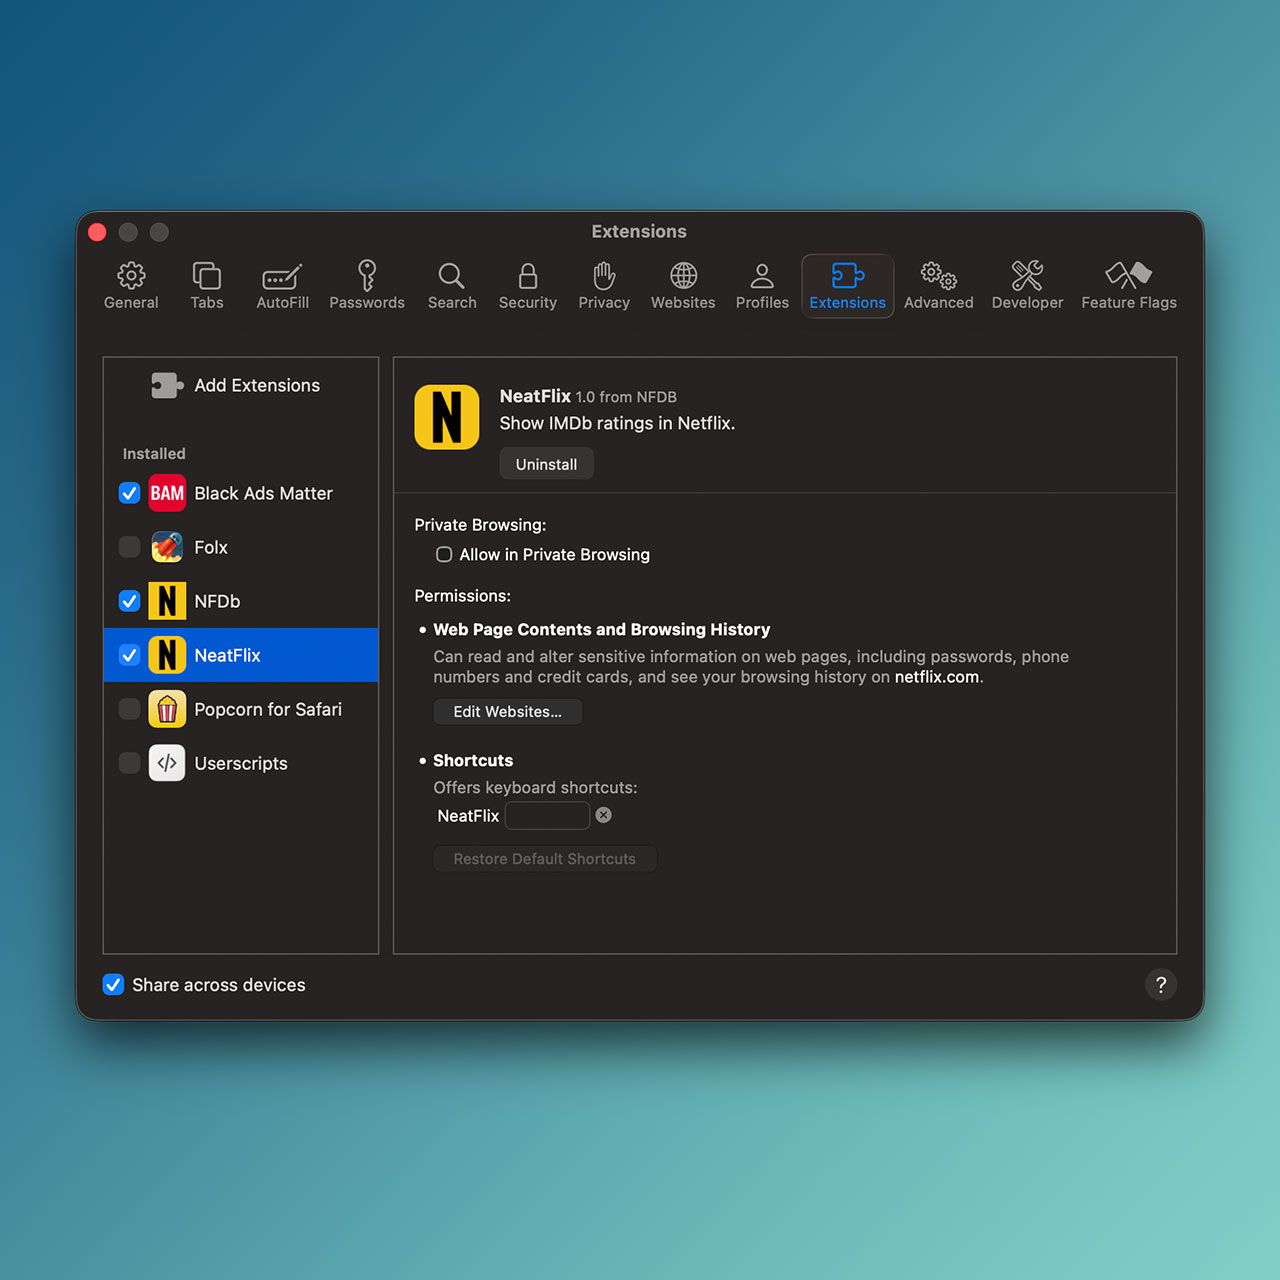Click the Folx rocket icon
The width and height of the screenshot is (1280, 1280).
tap(167, 547)
